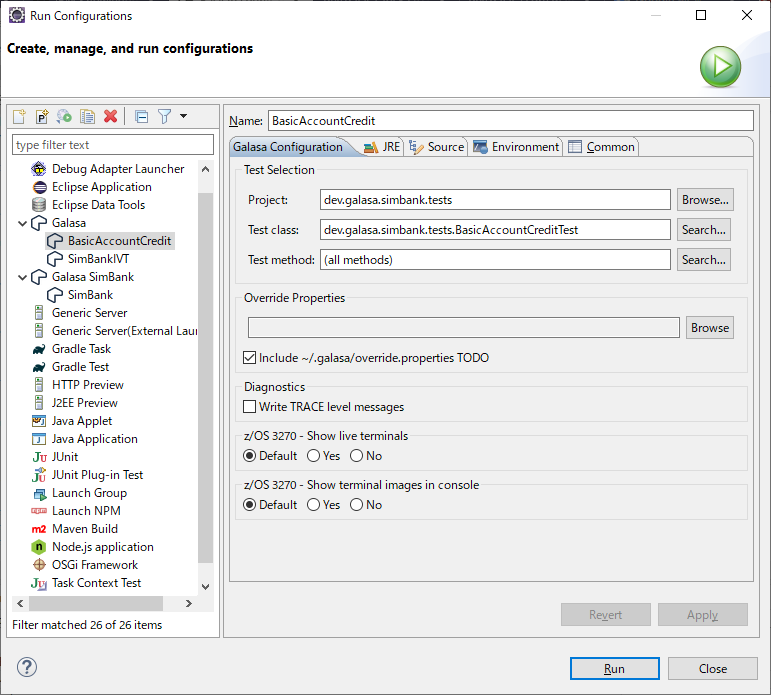Click Export launch configuration icon

click(x=64, y=117)
